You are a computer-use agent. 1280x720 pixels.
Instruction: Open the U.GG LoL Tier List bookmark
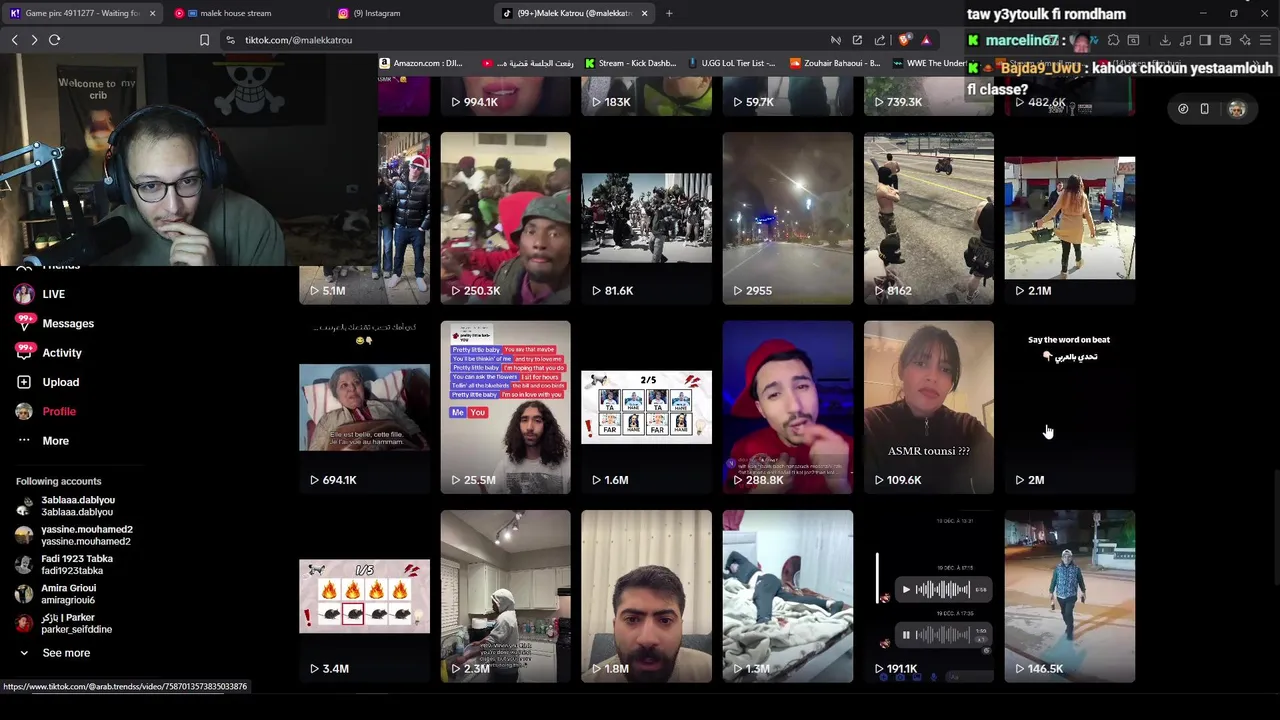point(732,63)
